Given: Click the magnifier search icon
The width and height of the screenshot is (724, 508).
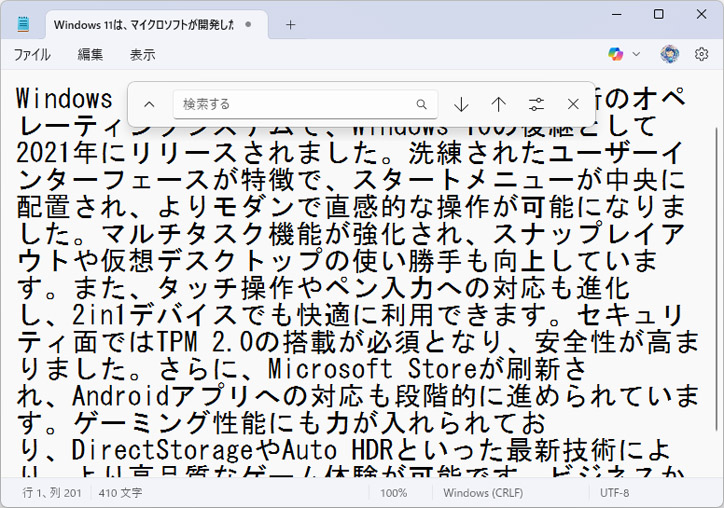Looking at the screenshot, I should [421, 104].
